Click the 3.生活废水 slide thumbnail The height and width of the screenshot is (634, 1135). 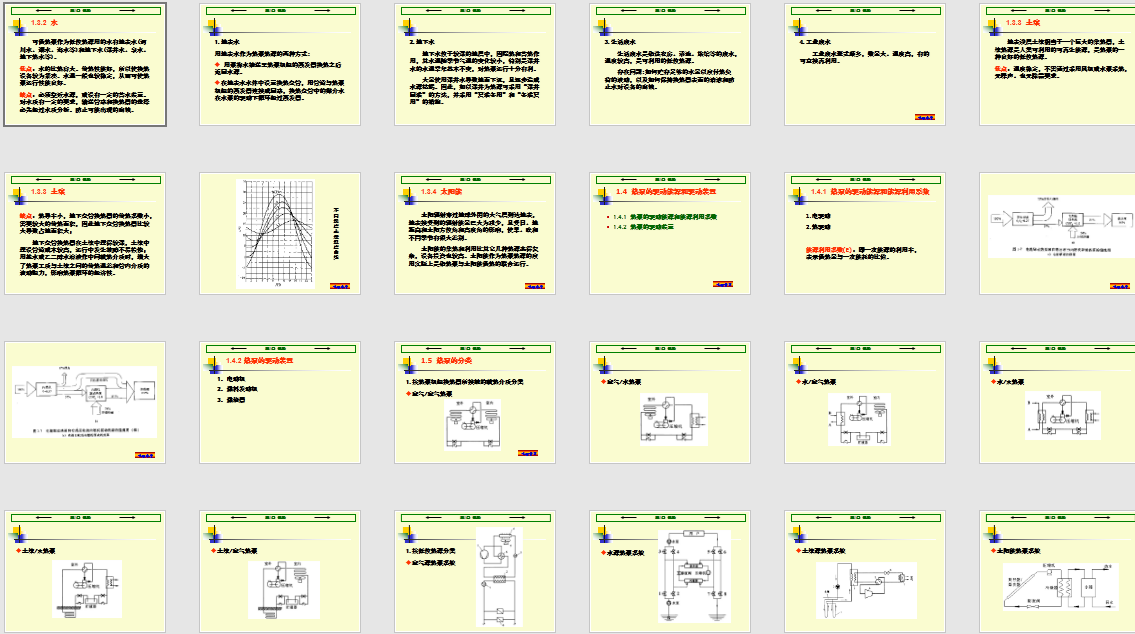click(668, 65)
